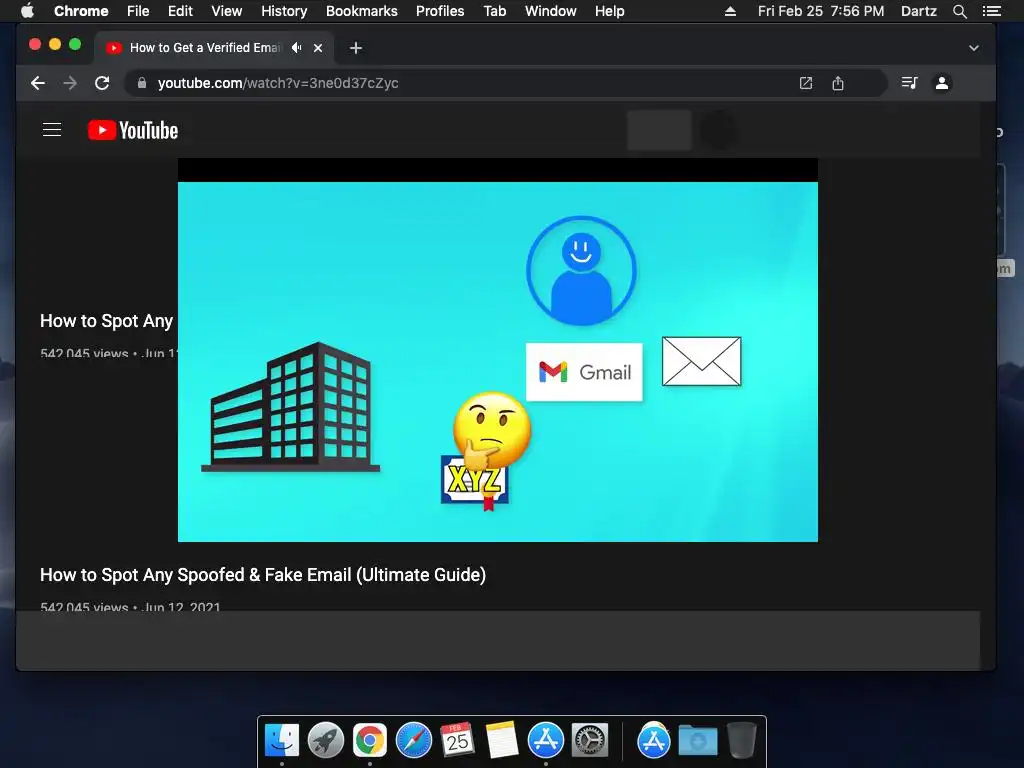Go back to previous page
Image resolution: width=1024 pixels, height=768 pixels.
38,83
